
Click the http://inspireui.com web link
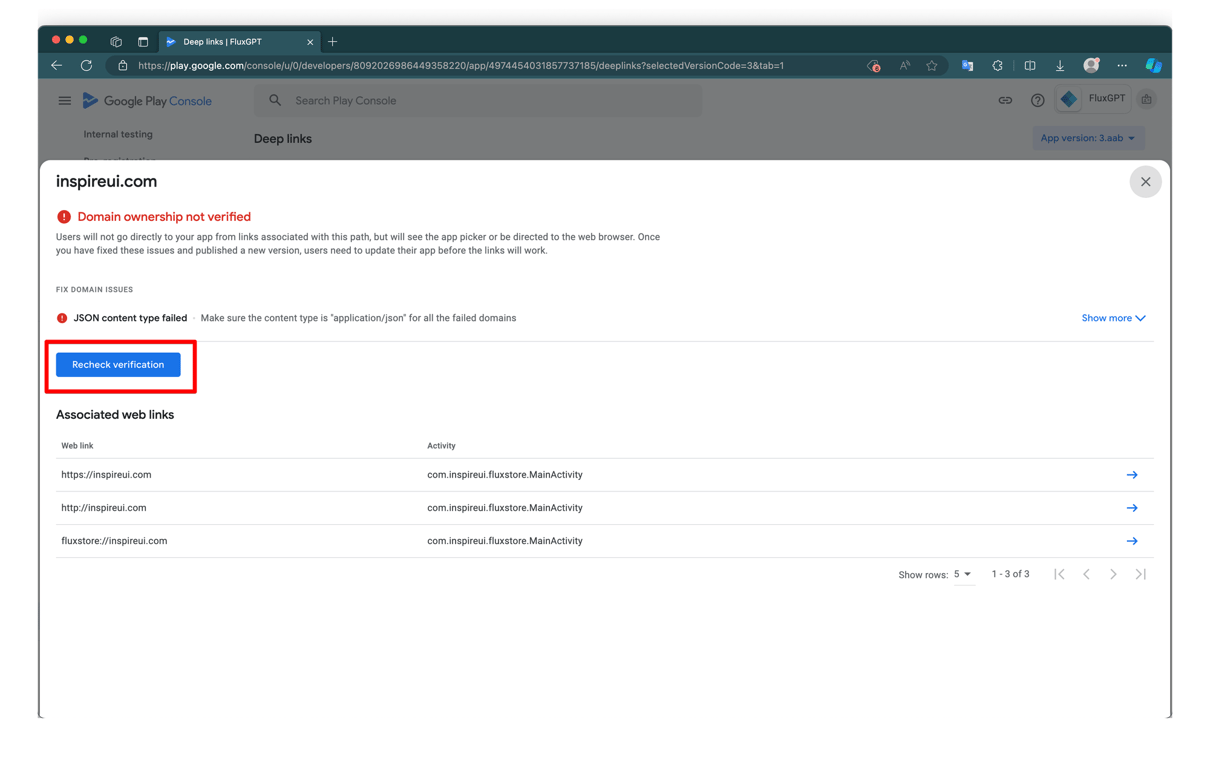point(104,508)
